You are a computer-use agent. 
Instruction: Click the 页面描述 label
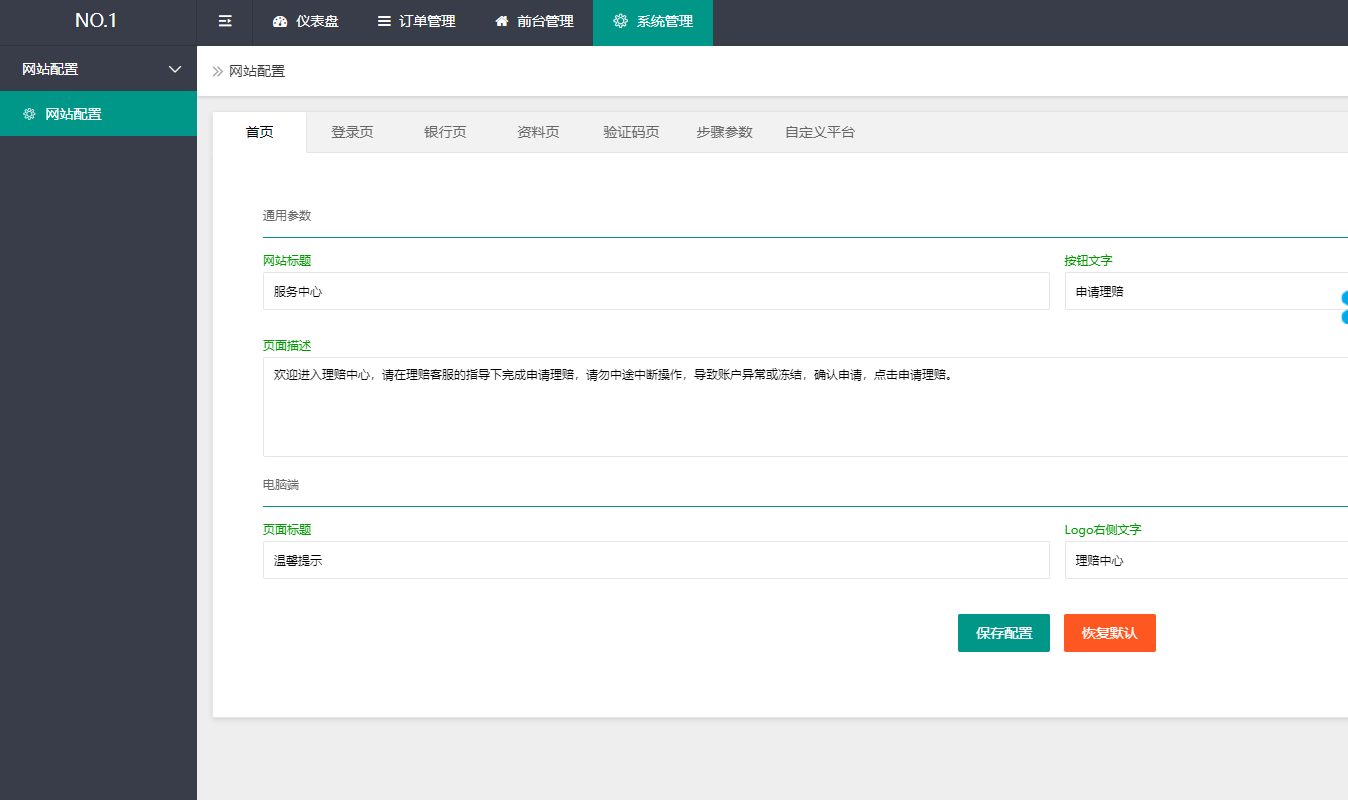click(x=287, y=345)
